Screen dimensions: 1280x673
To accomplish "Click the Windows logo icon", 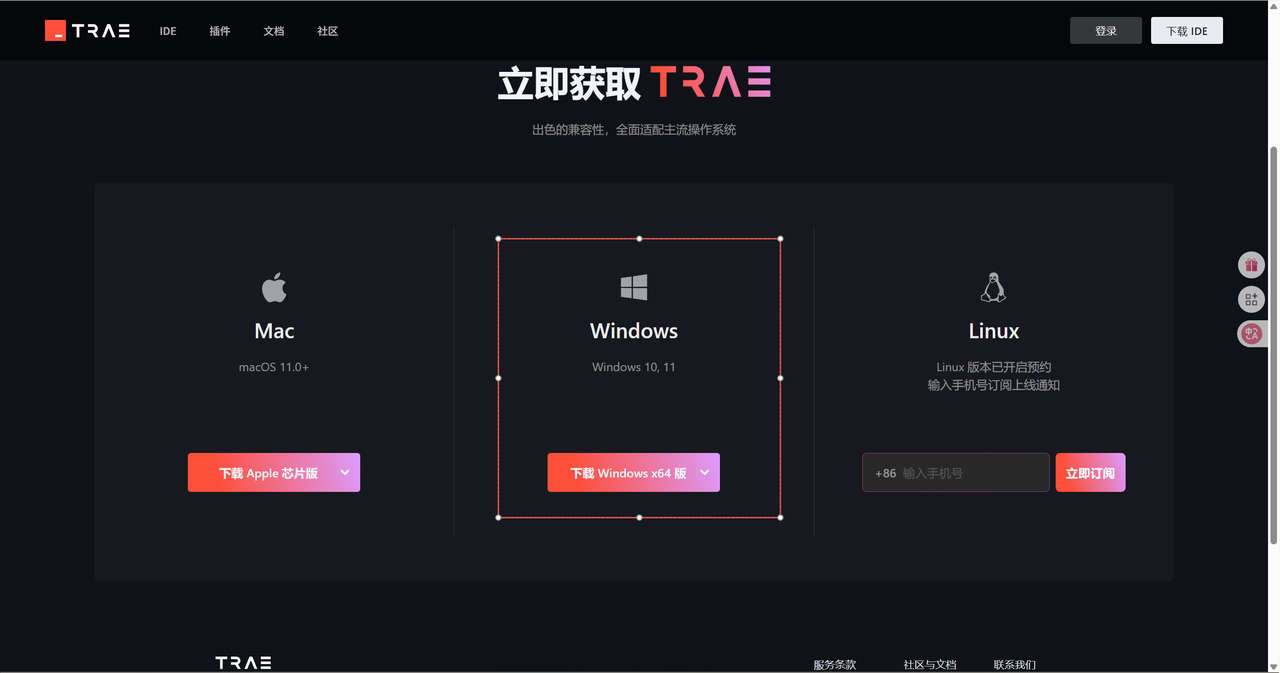I will 634,288.
